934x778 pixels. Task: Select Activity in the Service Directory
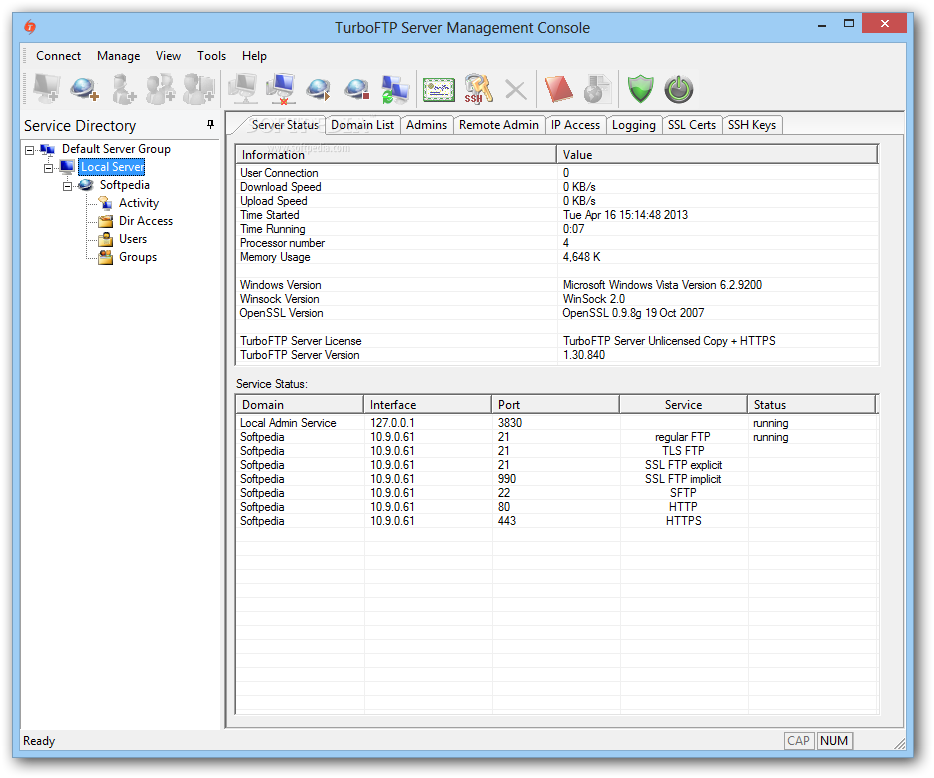pyautogui.click(x=138, y=203)
